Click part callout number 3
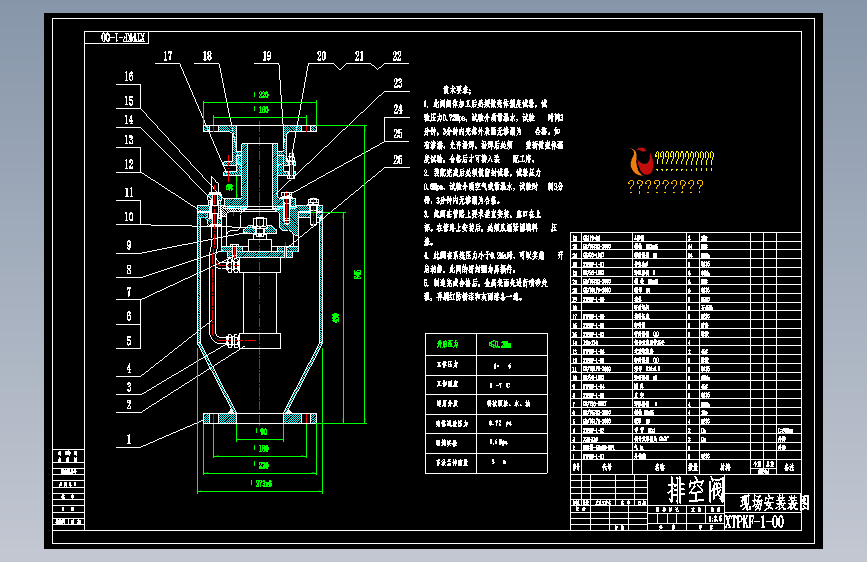Screen dimensions: 867x562 pyautogui.click(x=129, y=387)
